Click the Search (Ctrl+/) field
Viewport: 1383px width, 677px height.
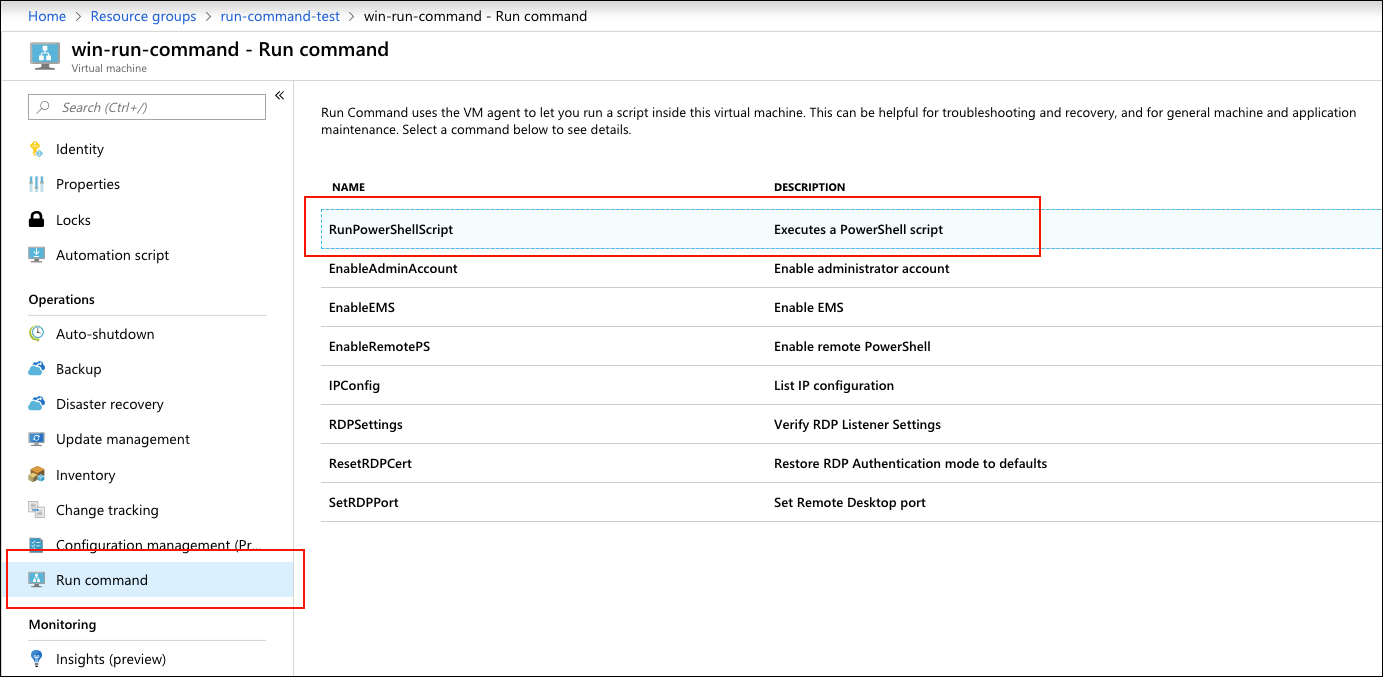(146, 107)
